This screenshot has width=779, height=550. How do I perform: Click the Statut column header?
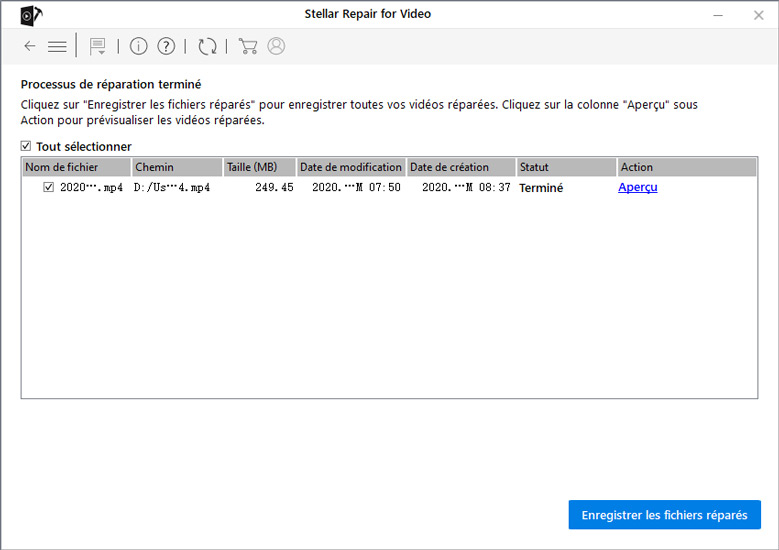[566, 167]
